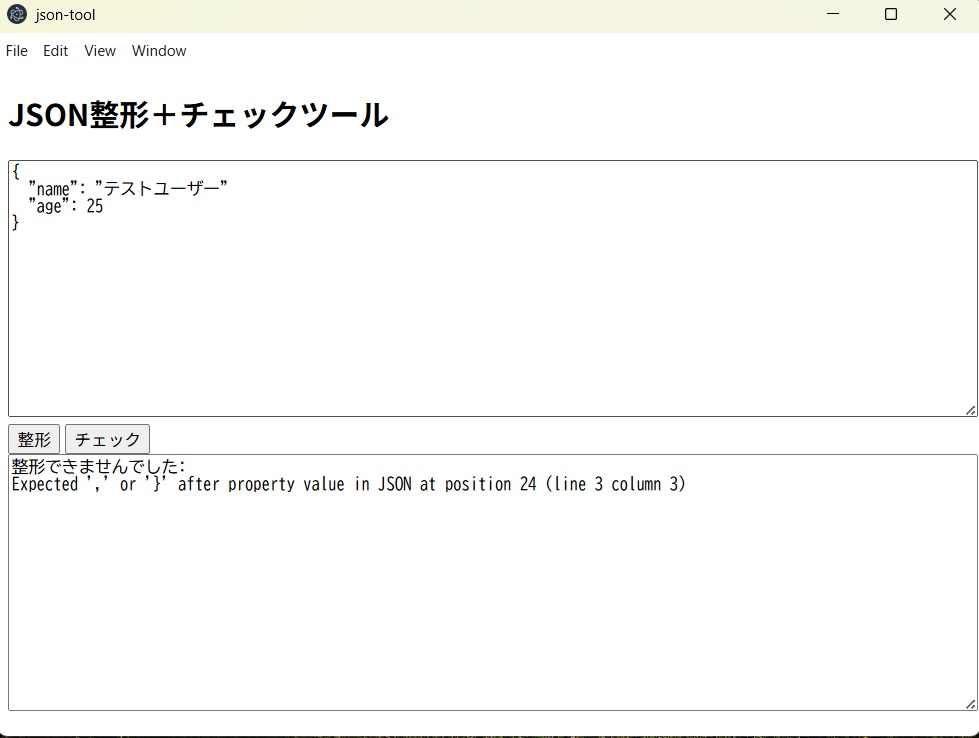This screenshot has height=738, width=979.
Task: Click the "age": 25 line
Action: point(66,206)
